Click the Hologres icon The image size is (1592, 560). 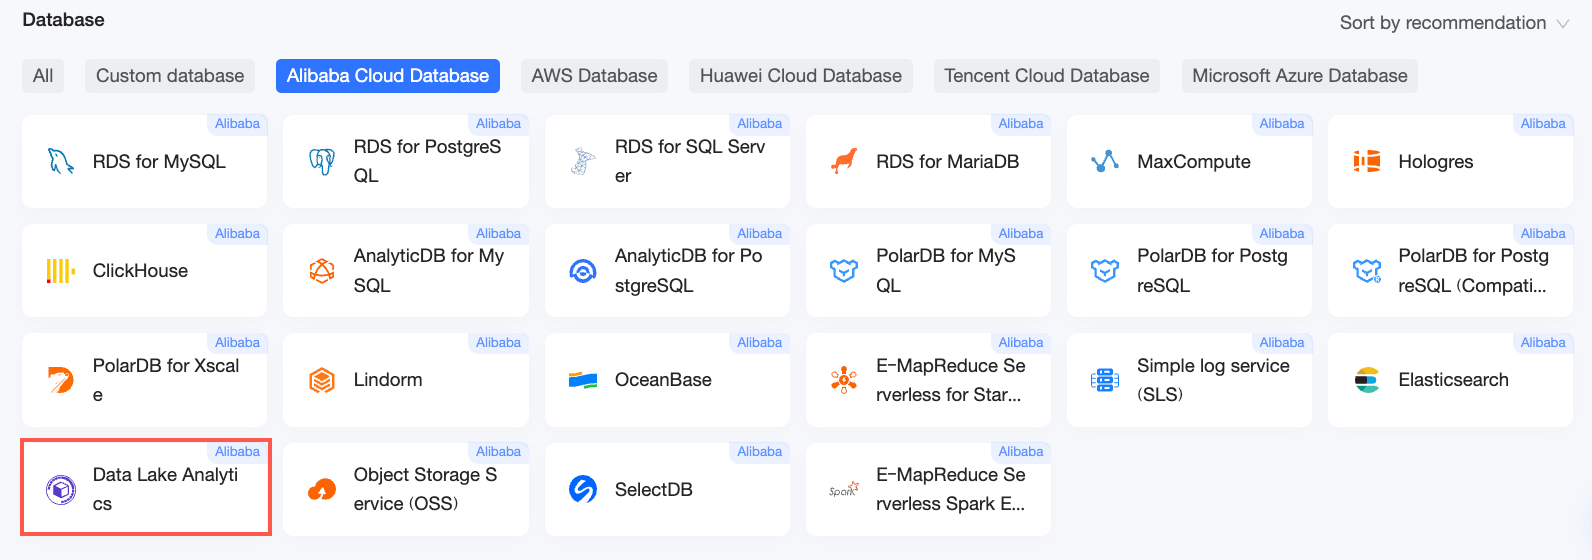(x=1367, y=161)
